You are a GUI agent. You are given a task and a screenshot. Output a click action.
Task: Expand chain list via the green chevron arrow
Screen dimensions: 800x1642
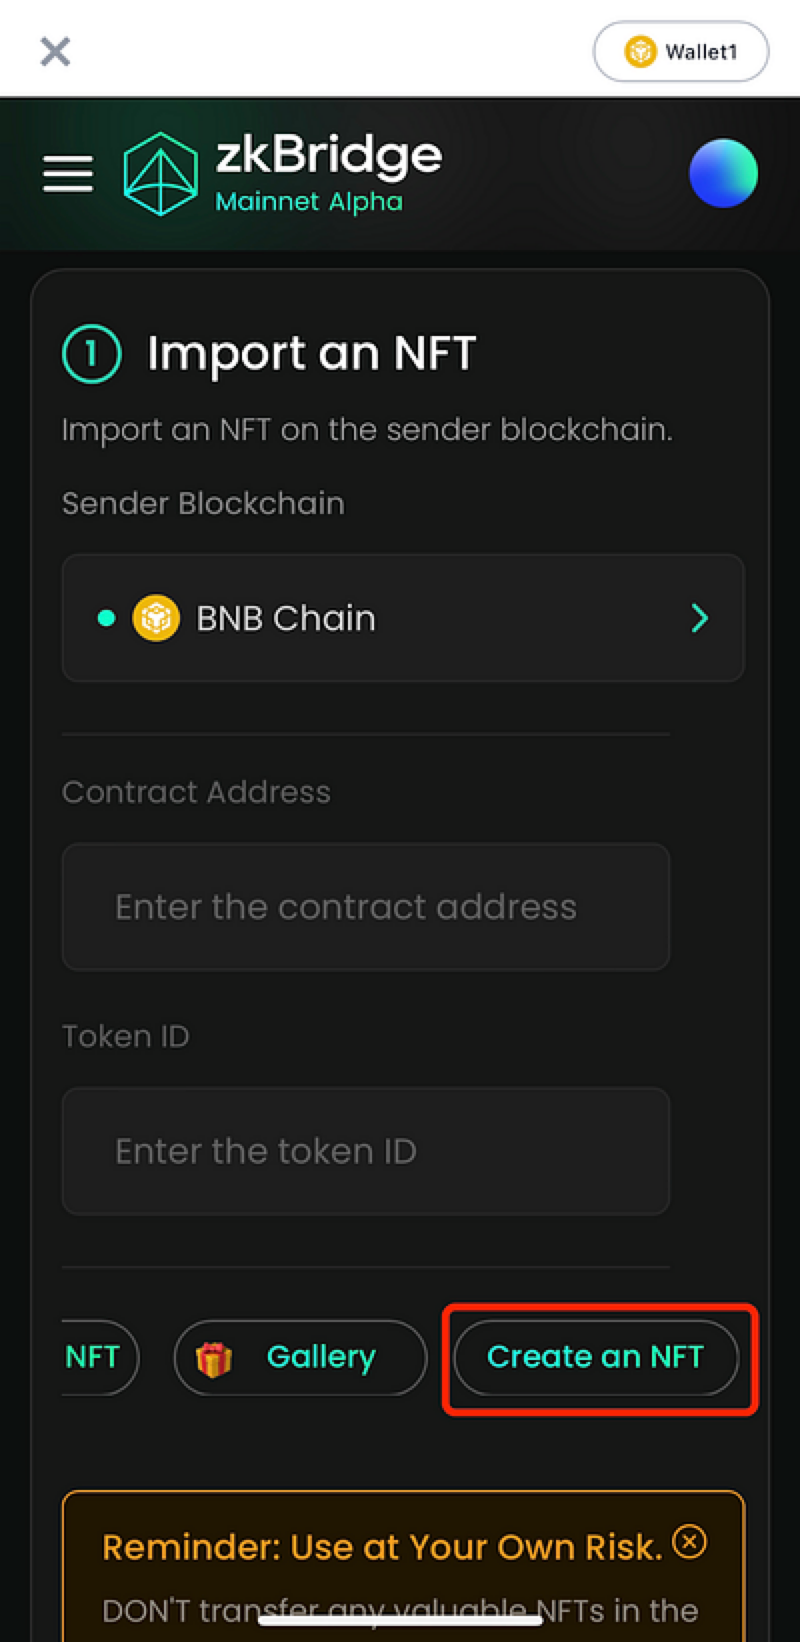click(700, 618)
